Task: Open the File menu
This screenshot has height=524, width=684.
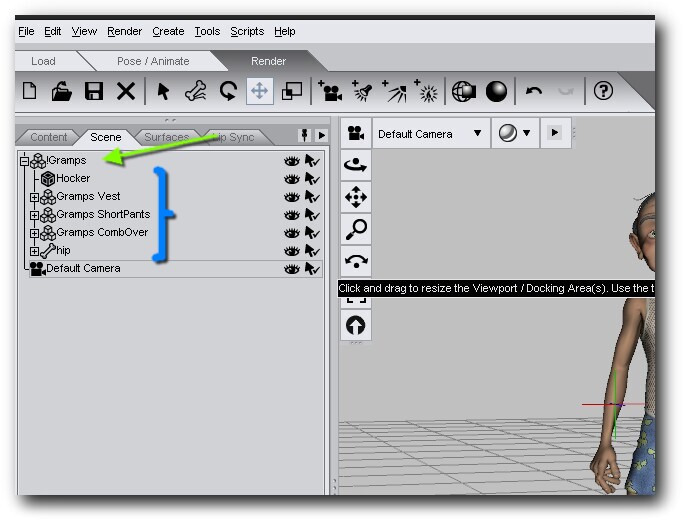Action: (26, 31)
